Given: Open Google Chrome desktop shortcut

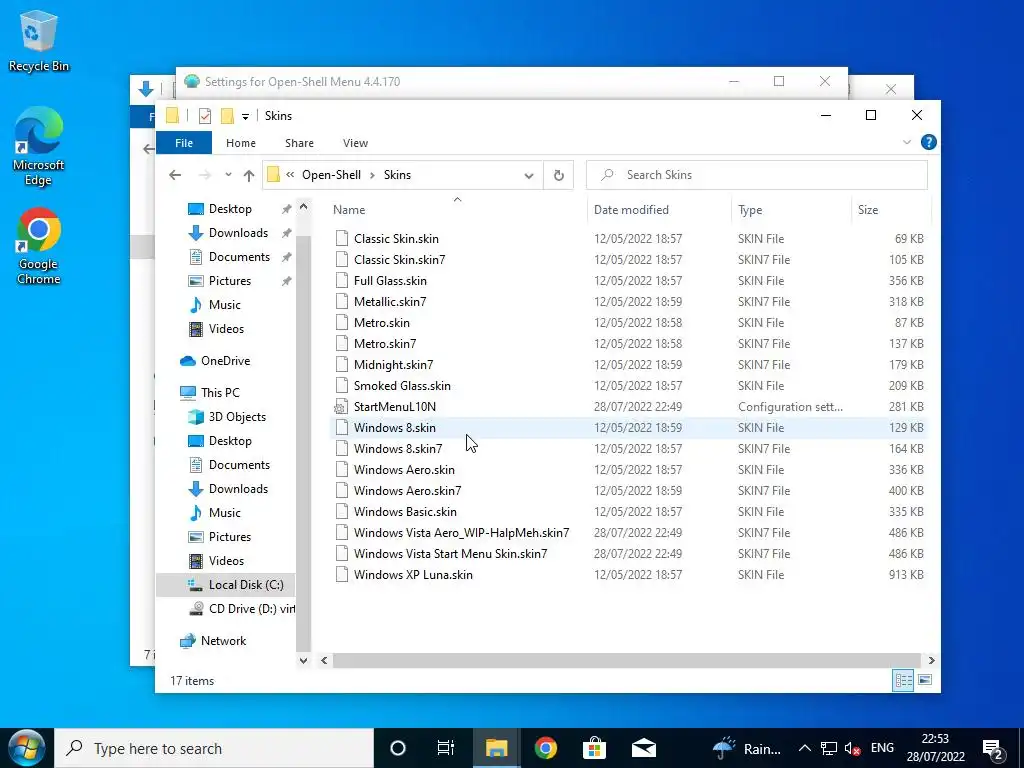Looking at the screenshot, I should point(38,246).
